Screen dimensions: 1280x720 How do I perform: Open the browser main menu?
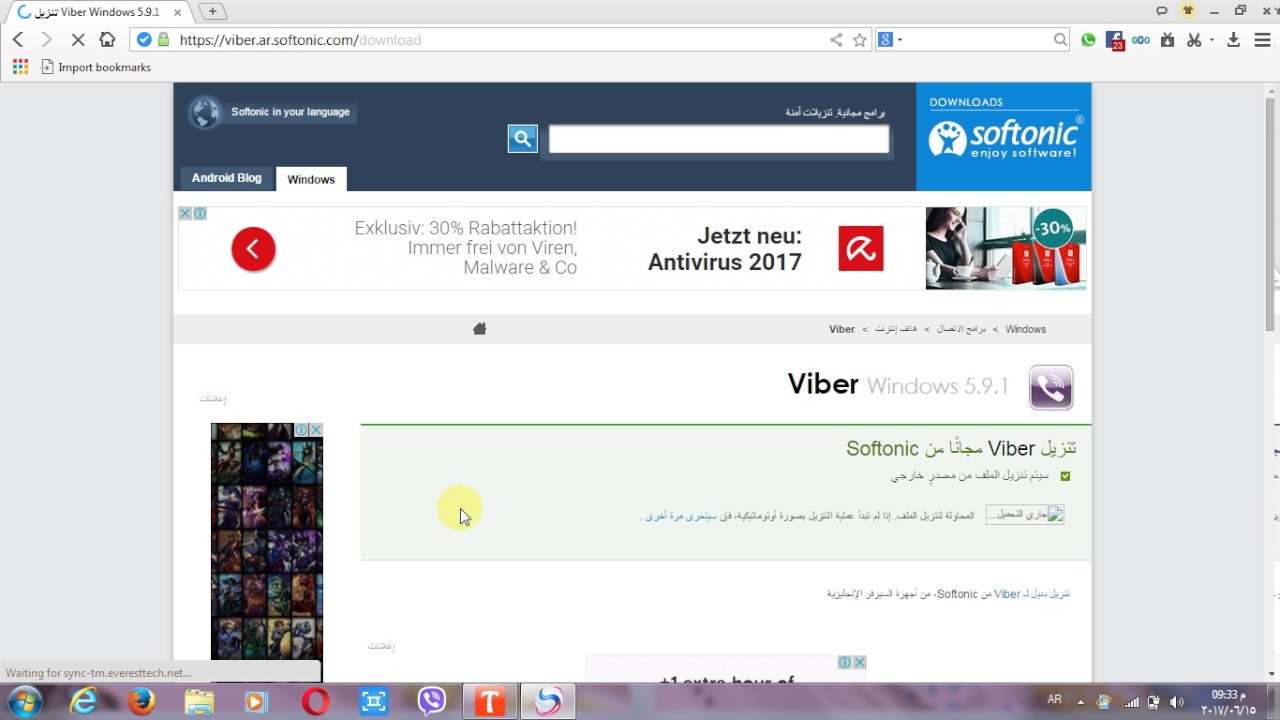click(x=1261, y=40)
